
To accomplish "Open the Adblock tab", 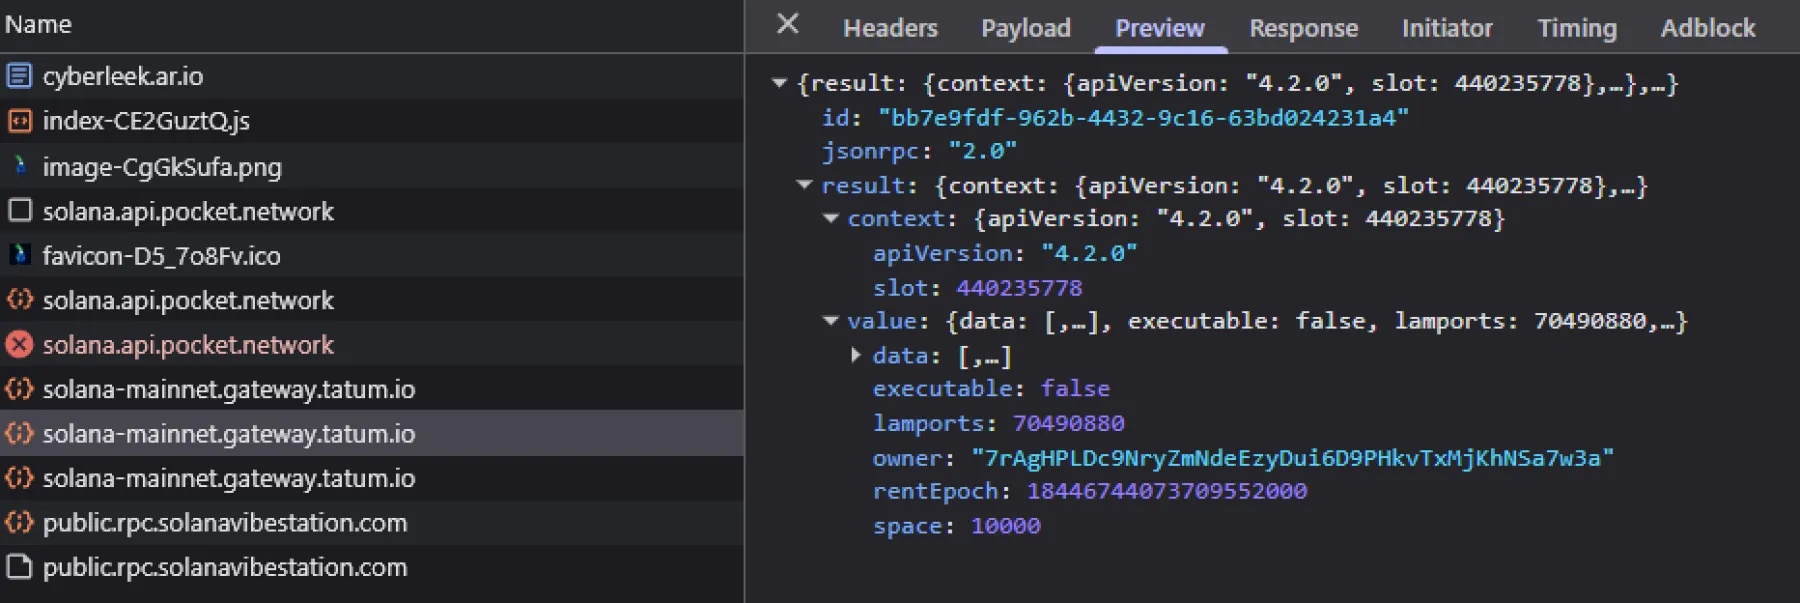I will coord(1708,28).
